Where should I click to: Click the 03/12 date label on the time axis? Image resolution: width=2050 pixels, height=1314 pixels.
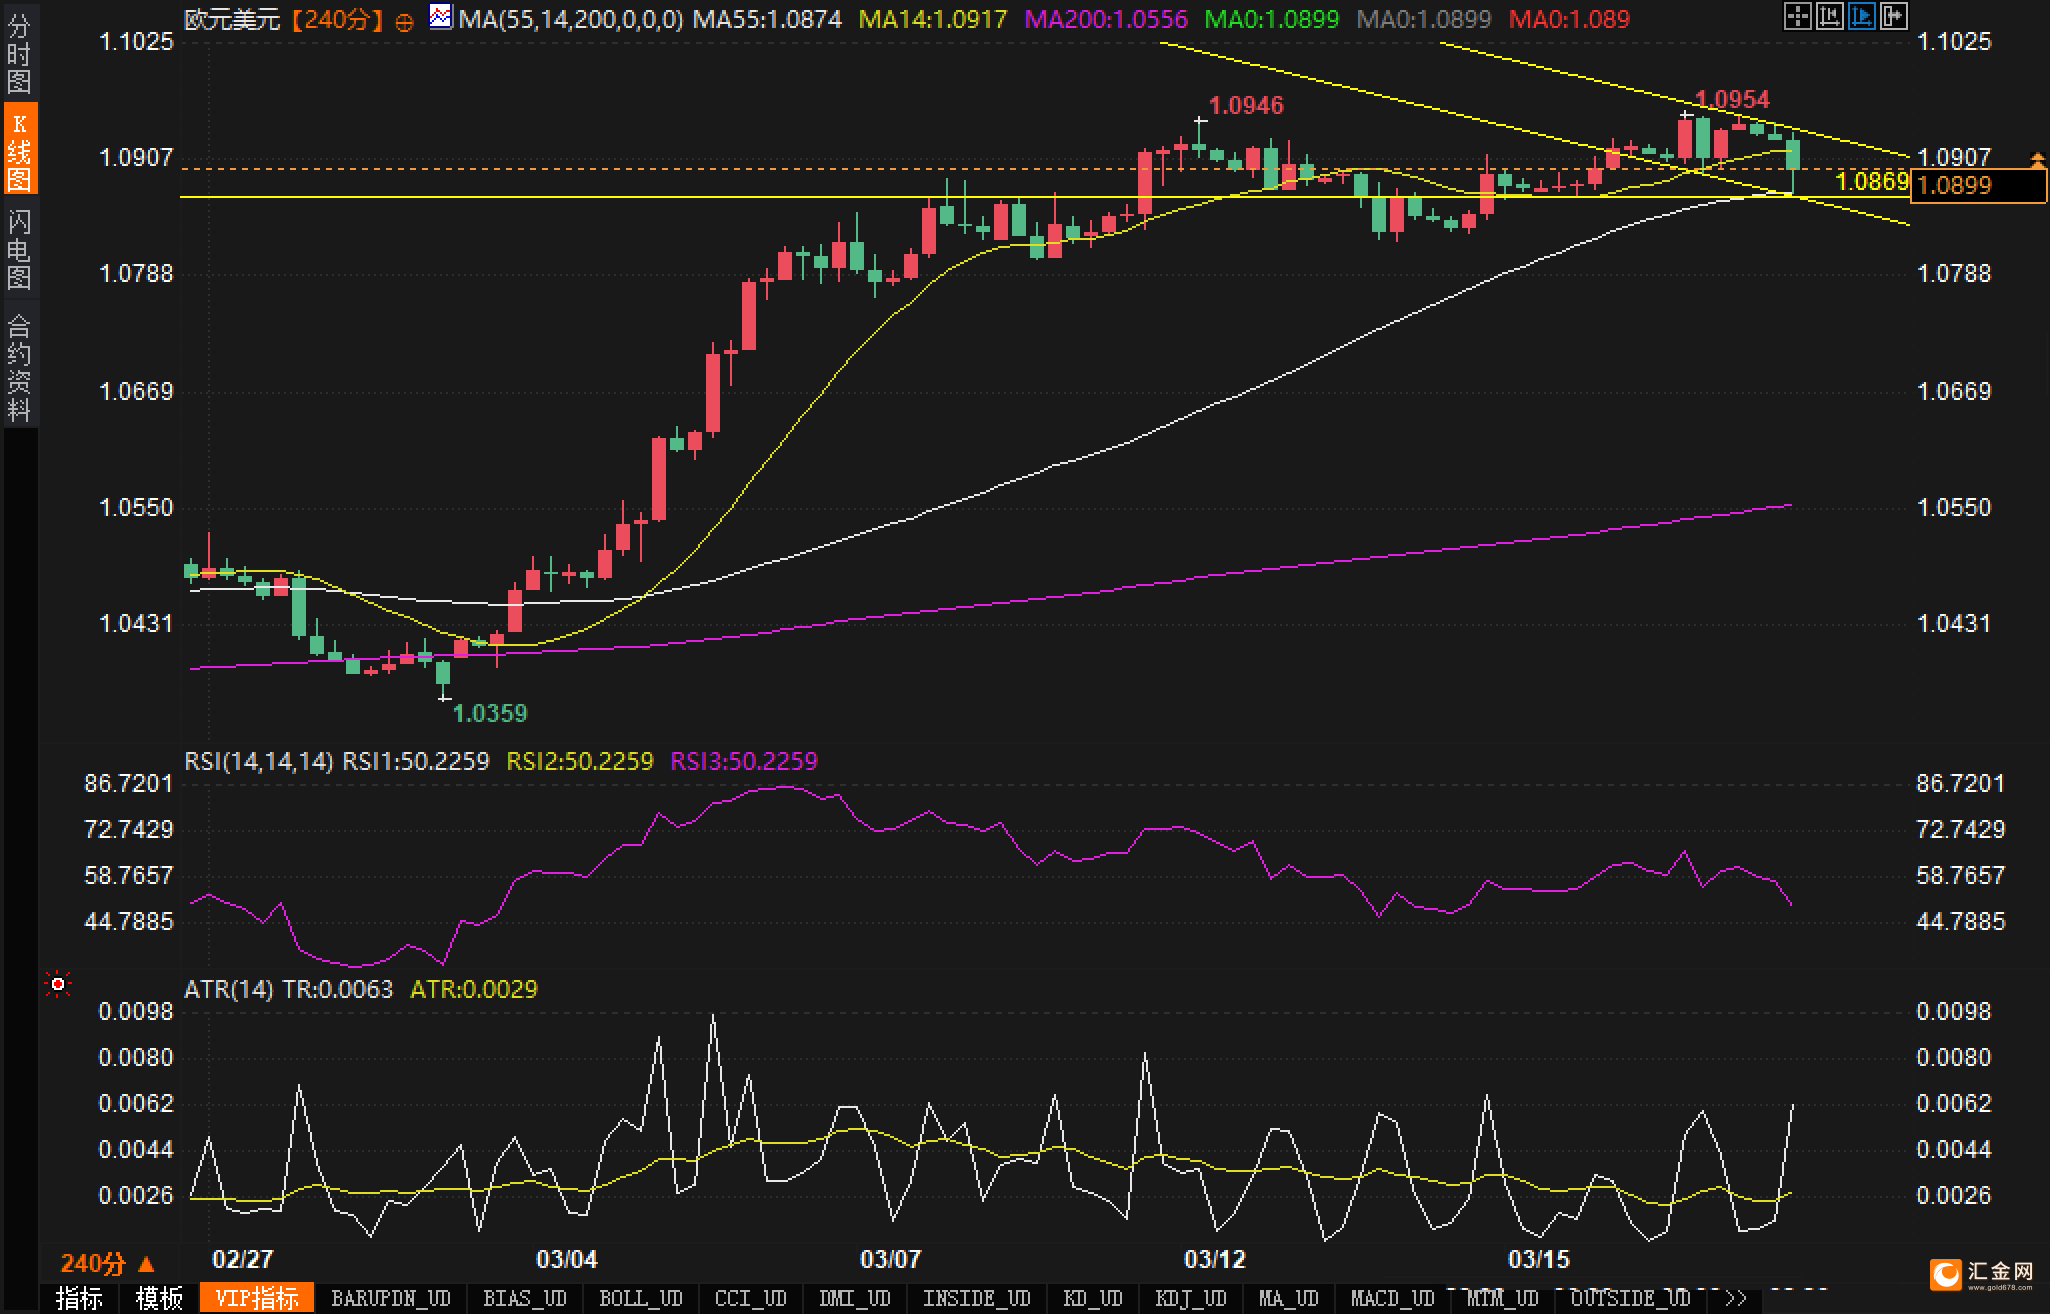[x=1214, y=1259]
